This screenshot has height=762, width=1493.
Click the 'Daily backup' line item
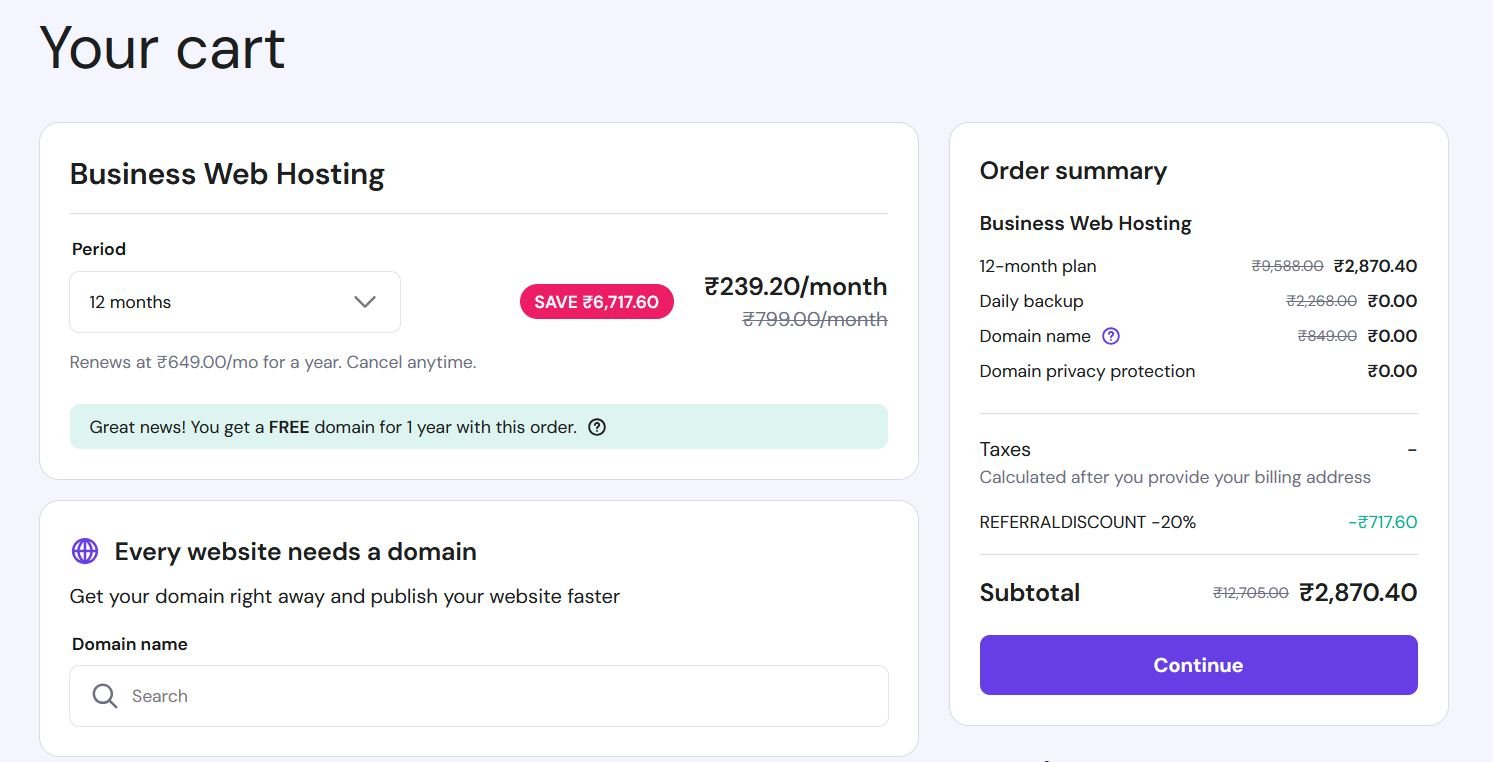(x=1031, y=301)
